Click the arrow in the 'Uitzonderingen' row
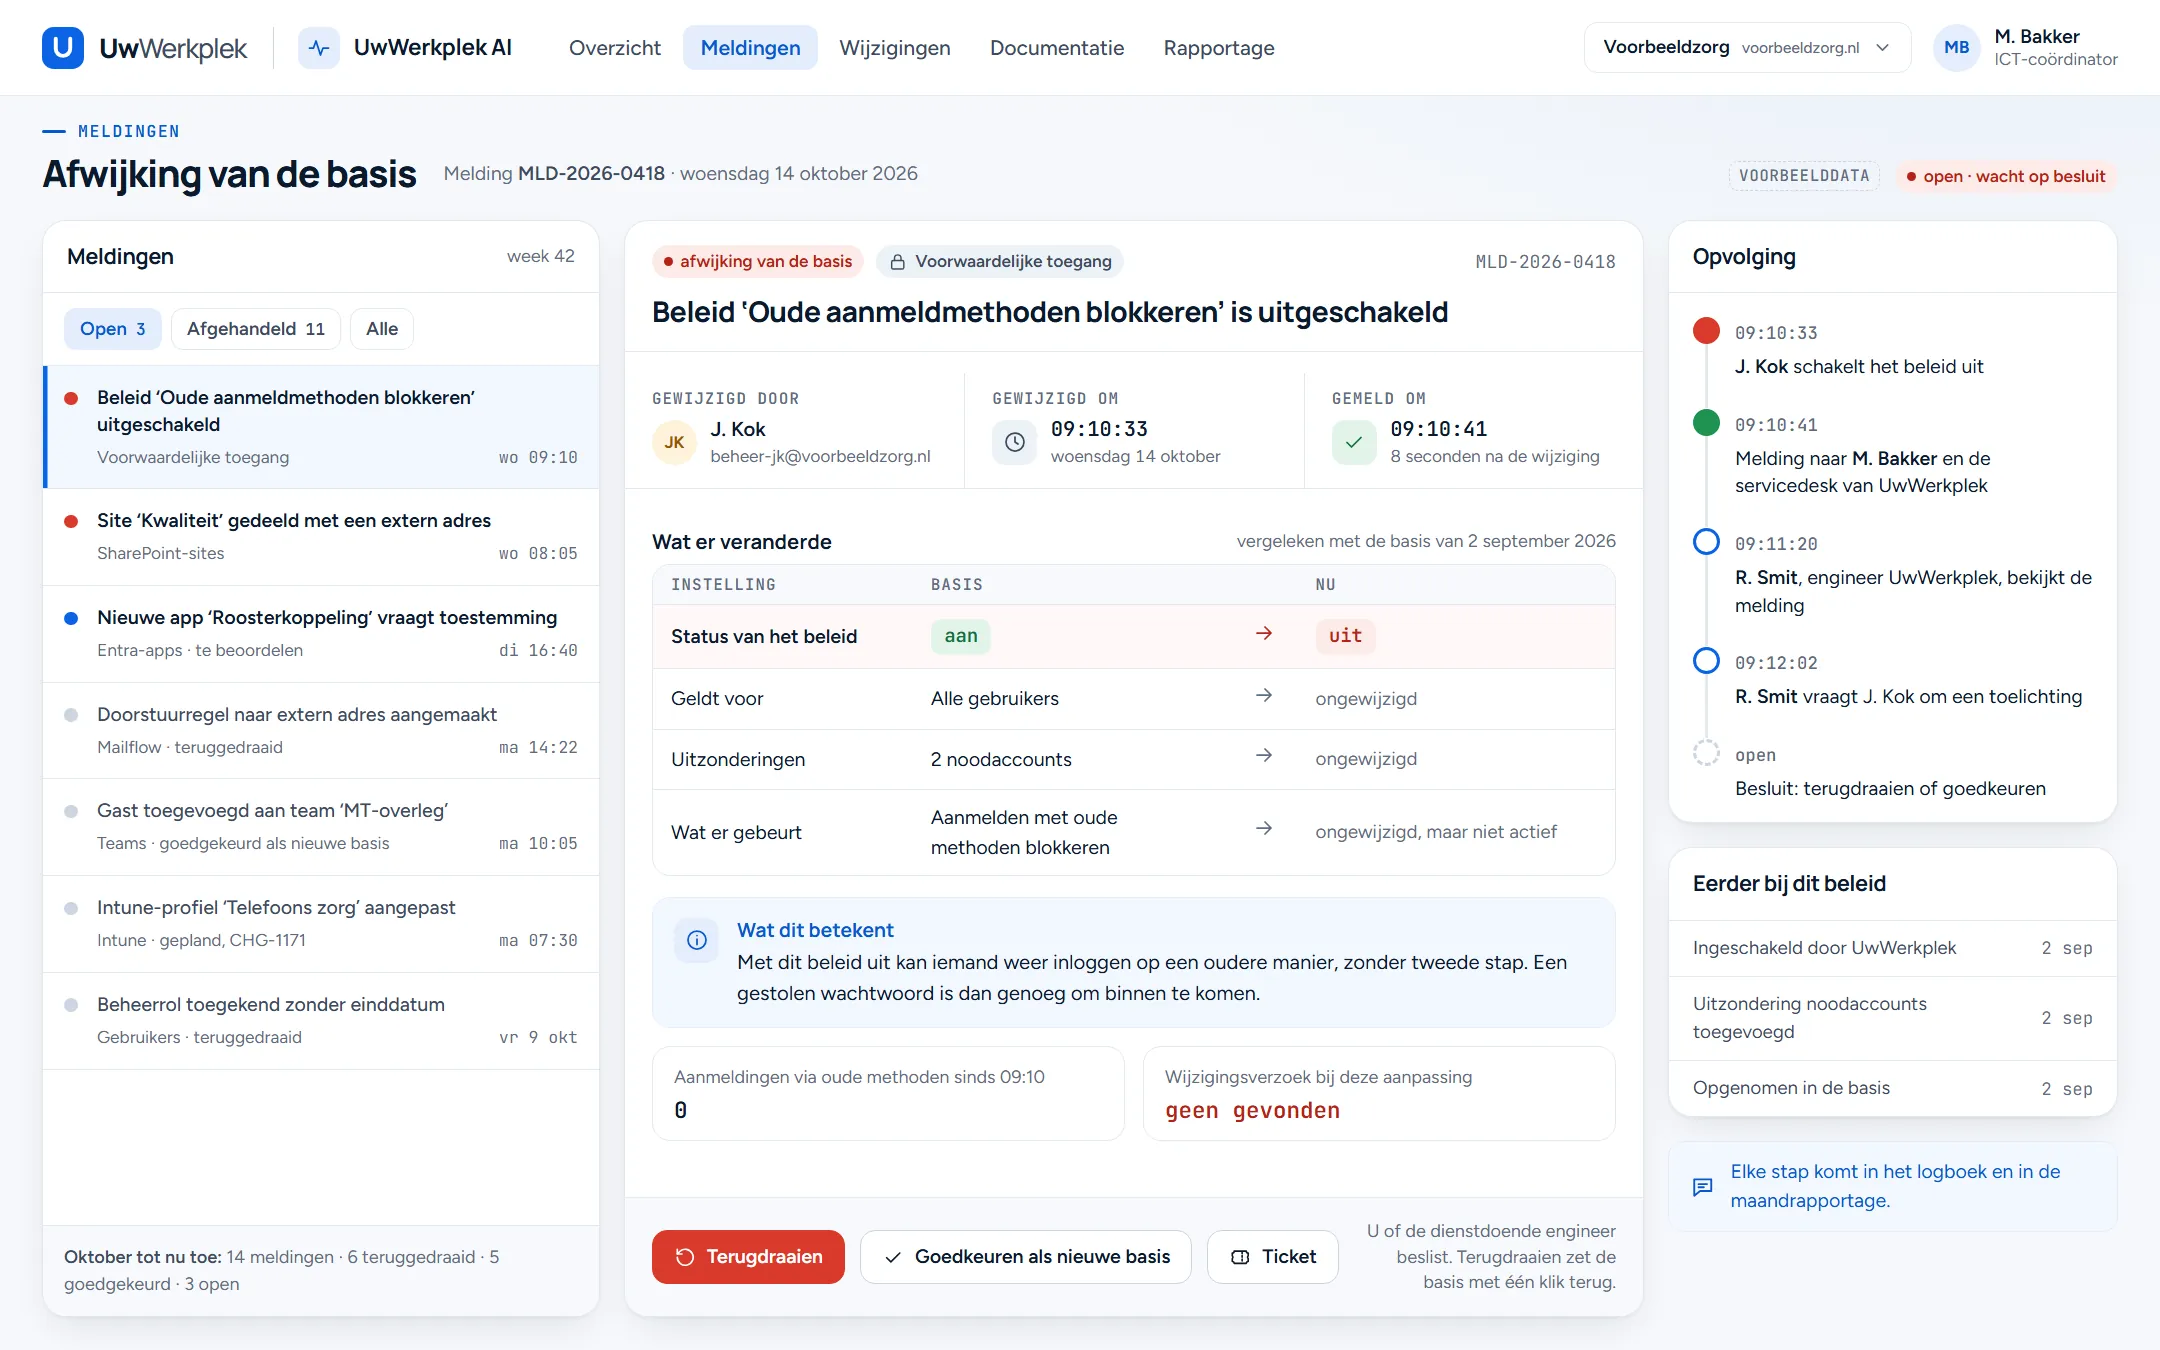 [x=1264, y=756]
